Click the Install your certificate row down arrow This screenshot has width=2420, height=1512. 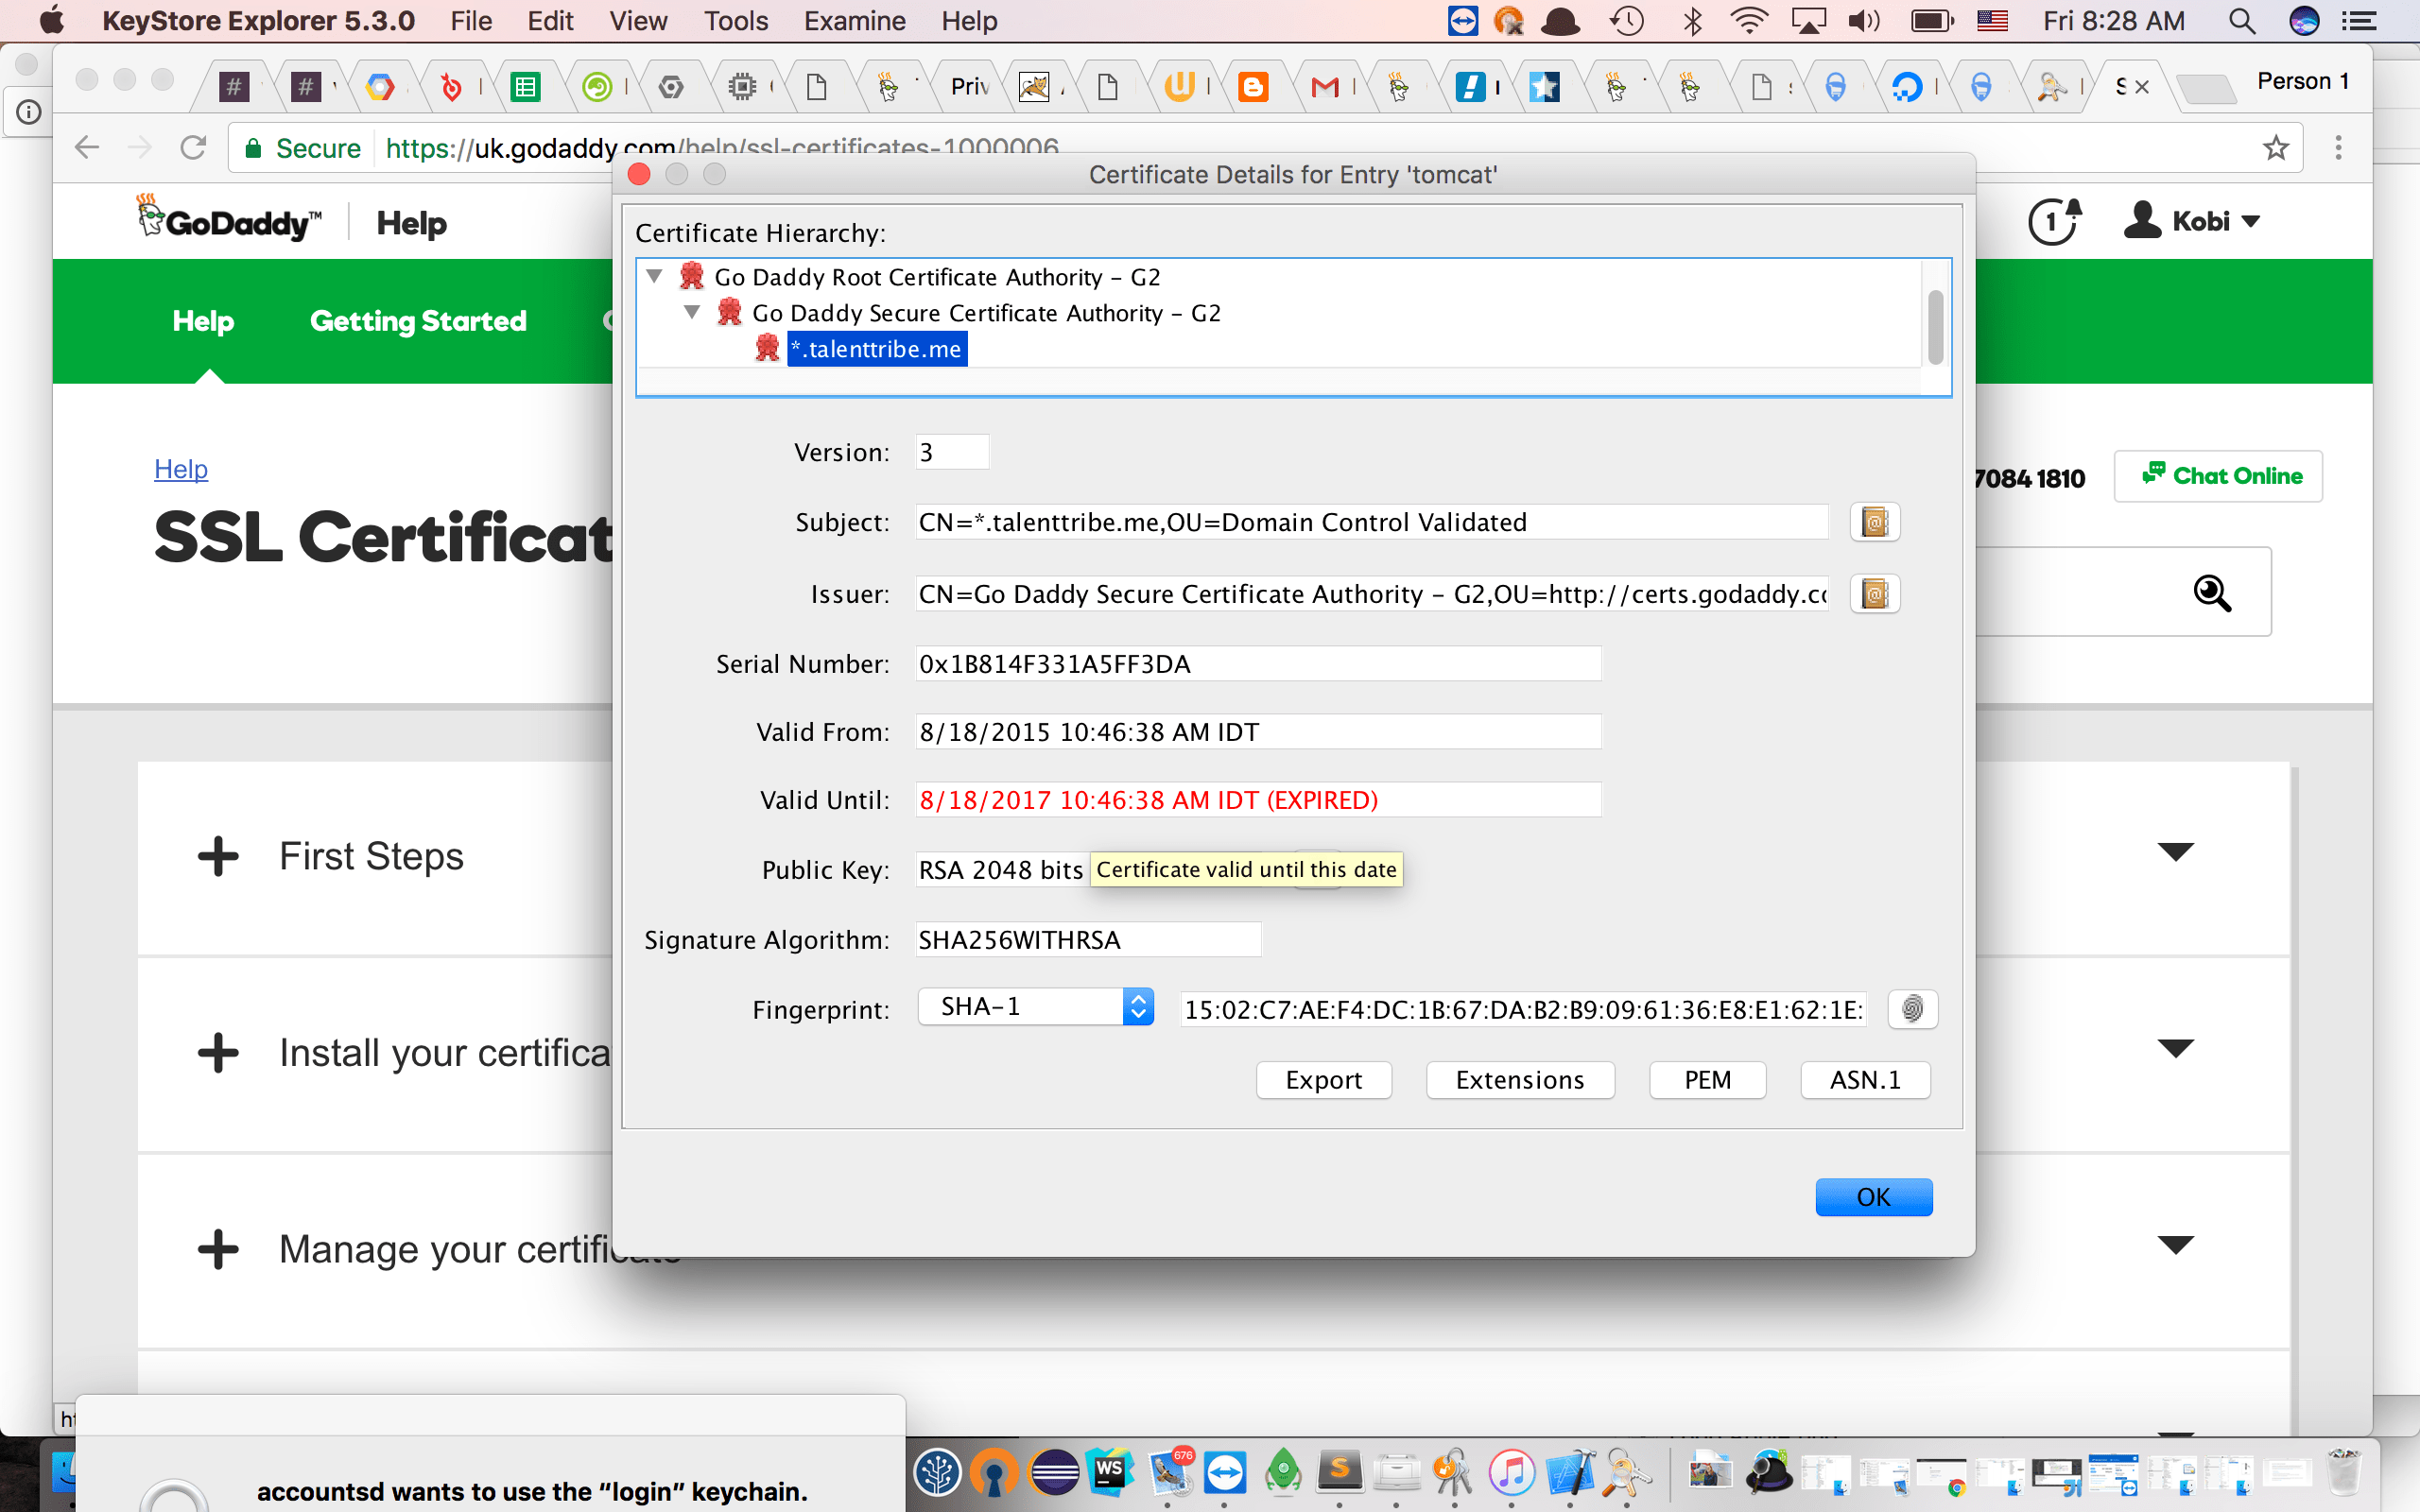[2175, 1049]
